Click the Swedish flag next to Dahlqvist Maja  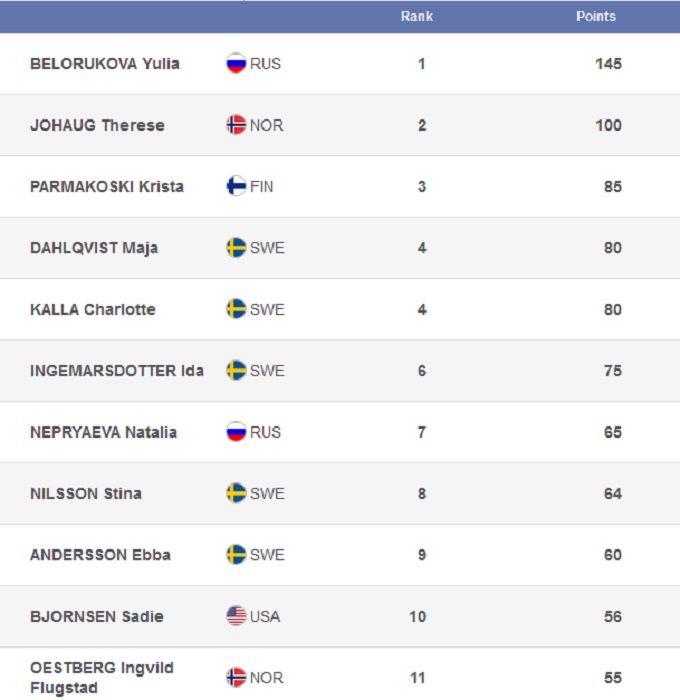click(236, 248)
